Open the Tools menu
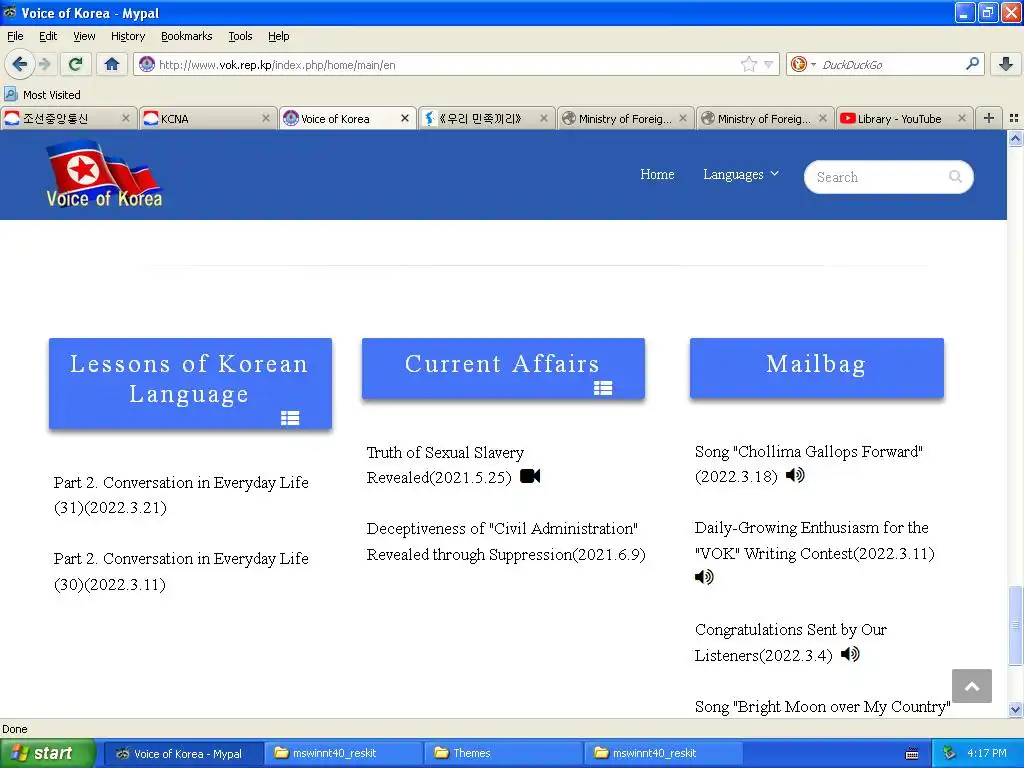 [x=240, y=36]
